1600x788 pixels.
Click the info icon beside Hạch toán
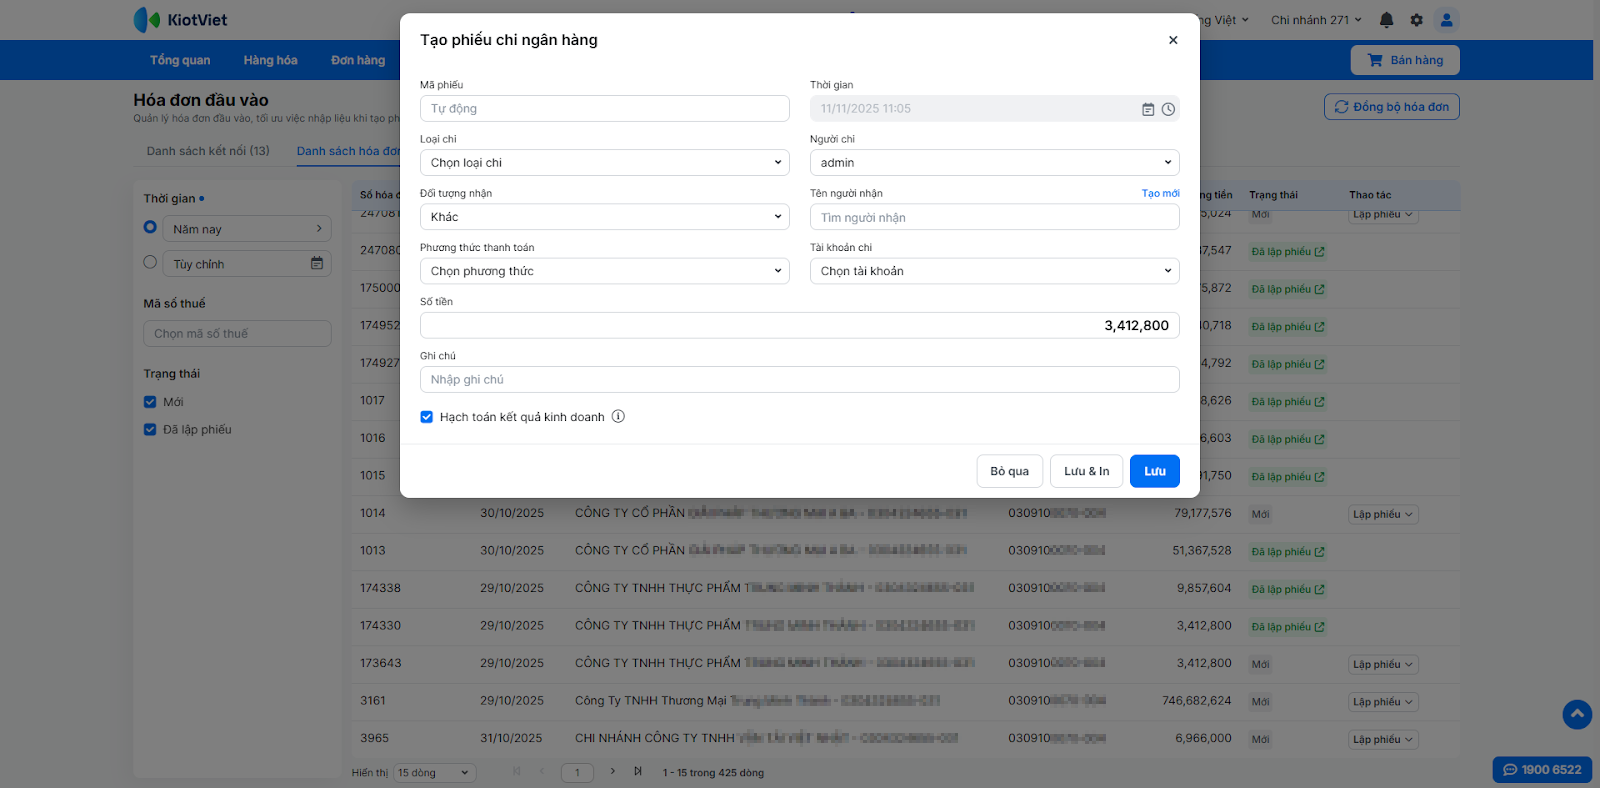click(618, 417)
